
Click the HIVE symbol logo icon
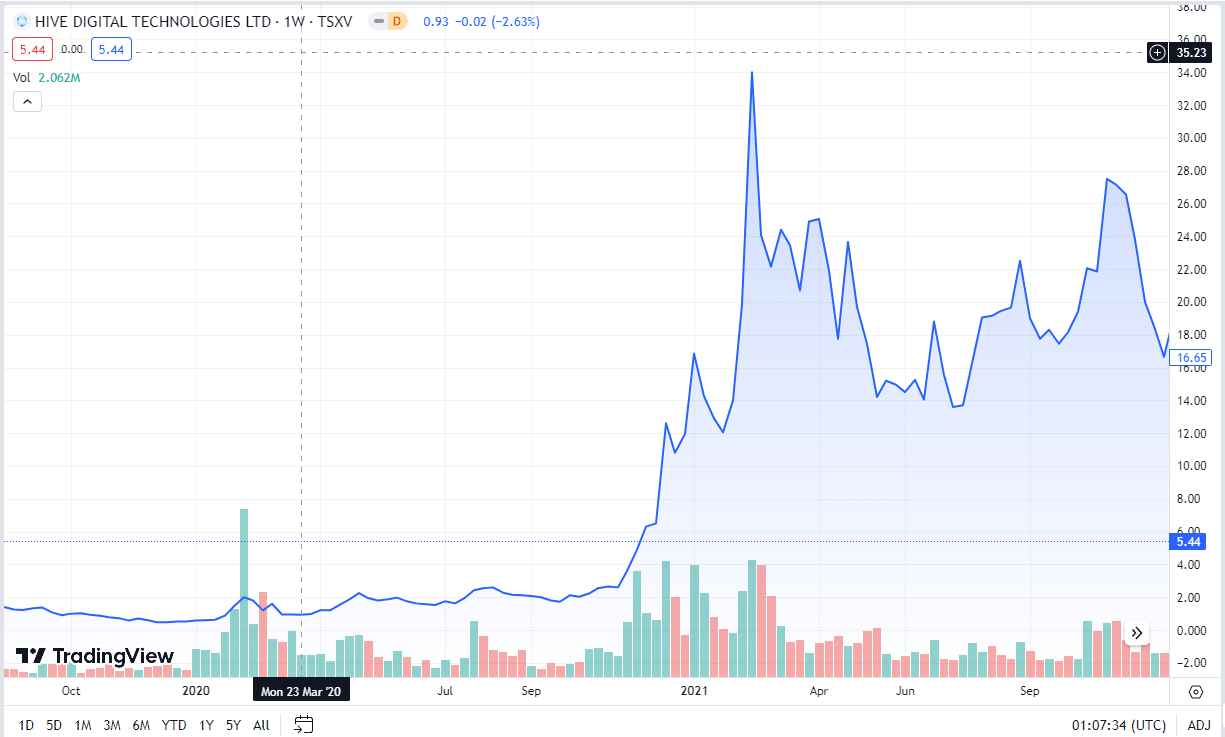[21, 21]
